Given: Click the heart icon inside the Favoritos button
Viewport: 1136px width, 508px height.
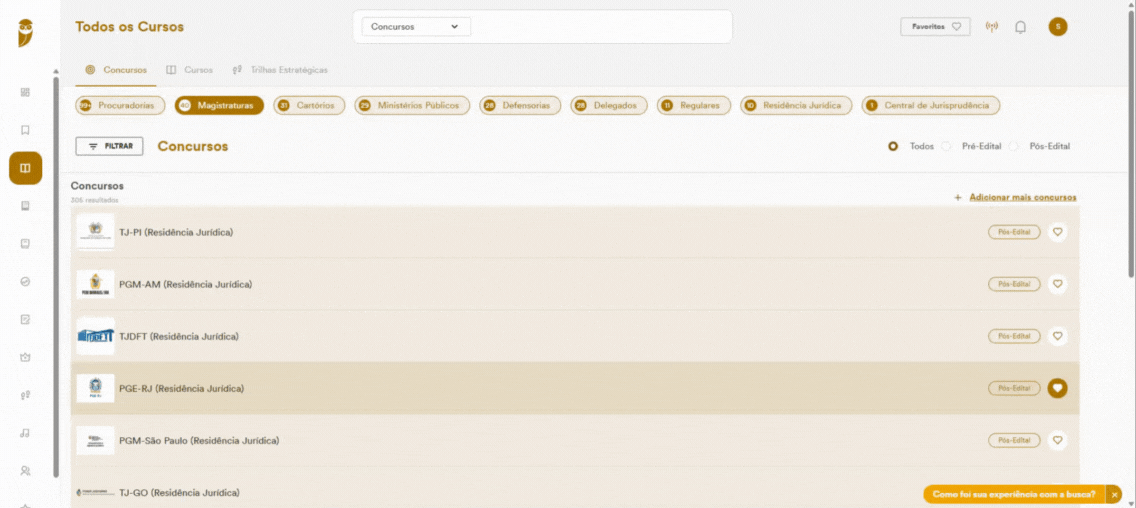Looking at the screenshot, I should (x=956, y=27).
